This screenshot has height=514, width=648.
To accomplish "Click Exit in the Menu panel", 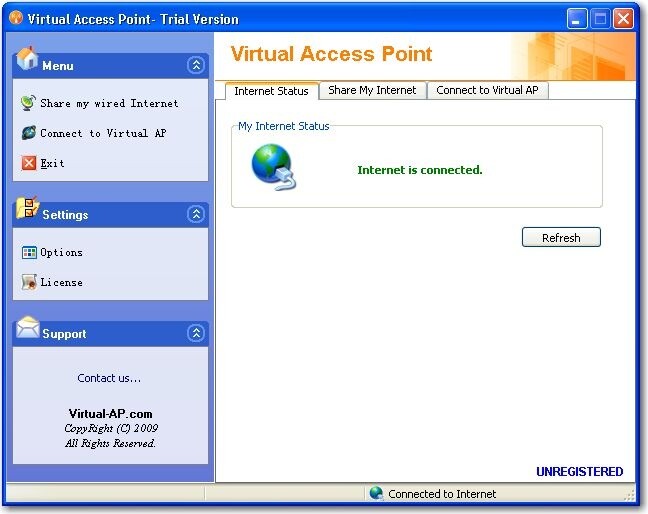I will (x=52, y=163).
